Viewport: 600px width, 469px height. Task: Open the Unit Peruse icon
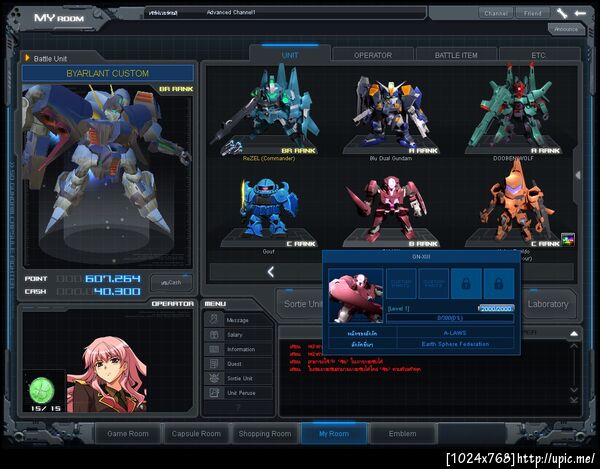pos(214,392)
